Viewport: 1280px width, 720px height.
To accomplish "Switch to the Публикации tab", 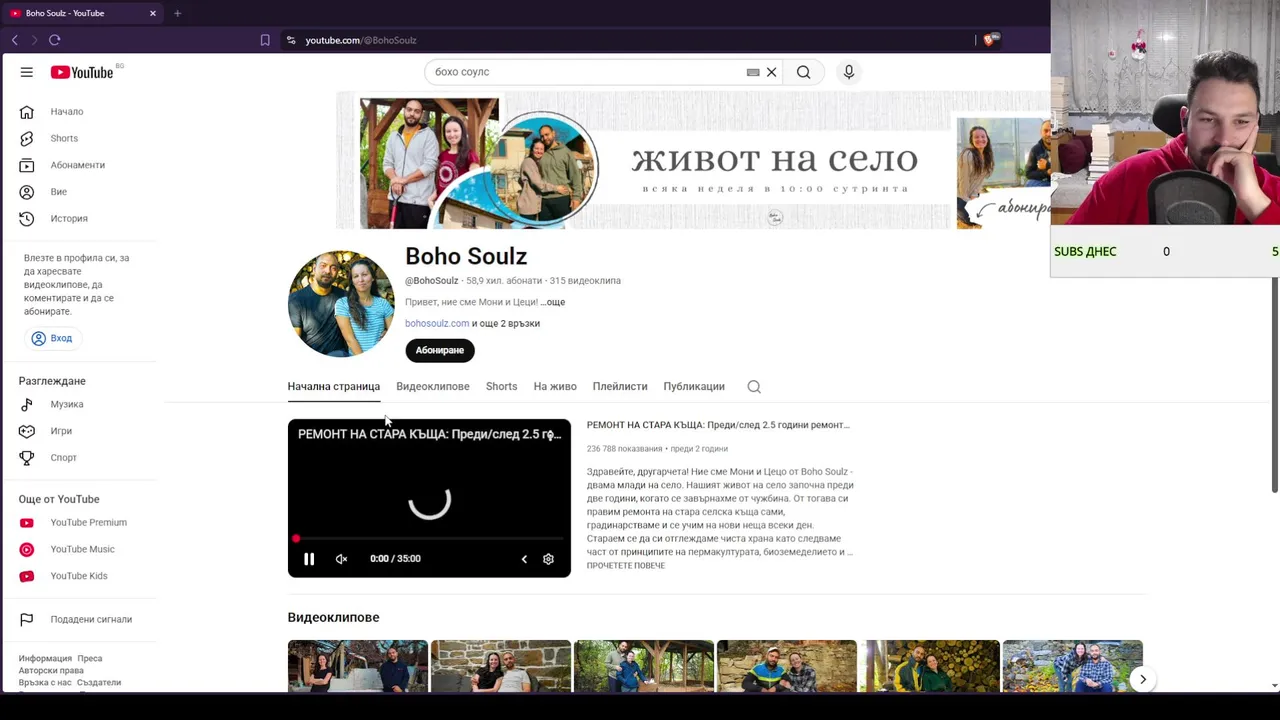I will [694, 387].
